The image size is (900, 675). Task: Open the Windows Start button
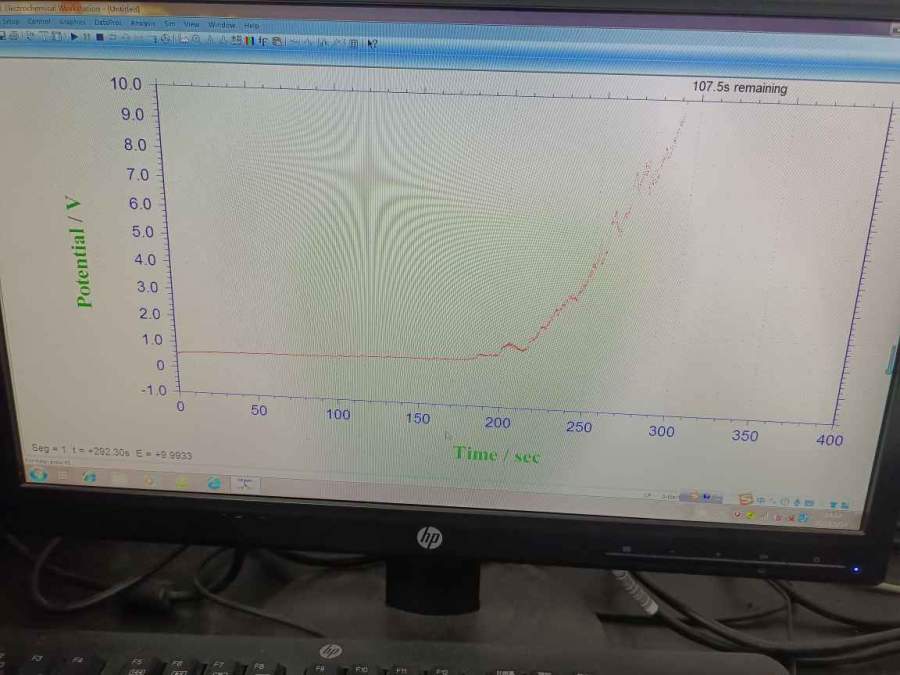38,476
